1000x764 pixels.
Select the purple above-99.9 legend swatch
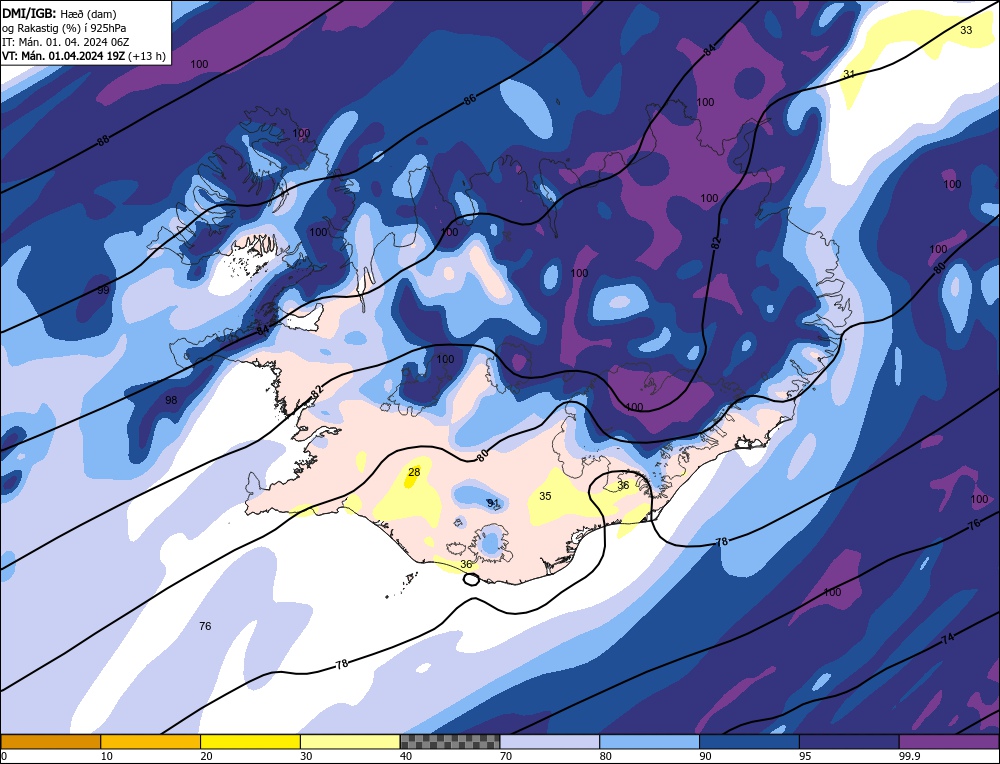[949, 741]
